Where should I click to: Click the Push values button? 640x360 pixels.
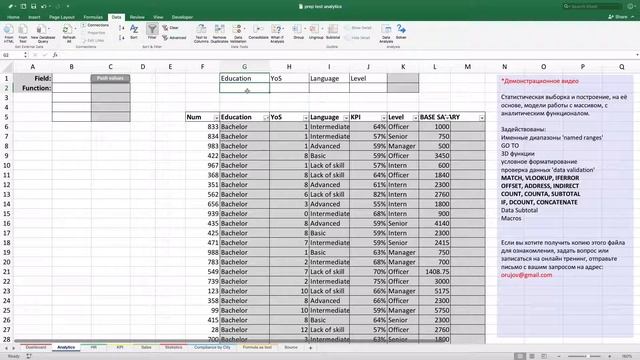110,78
